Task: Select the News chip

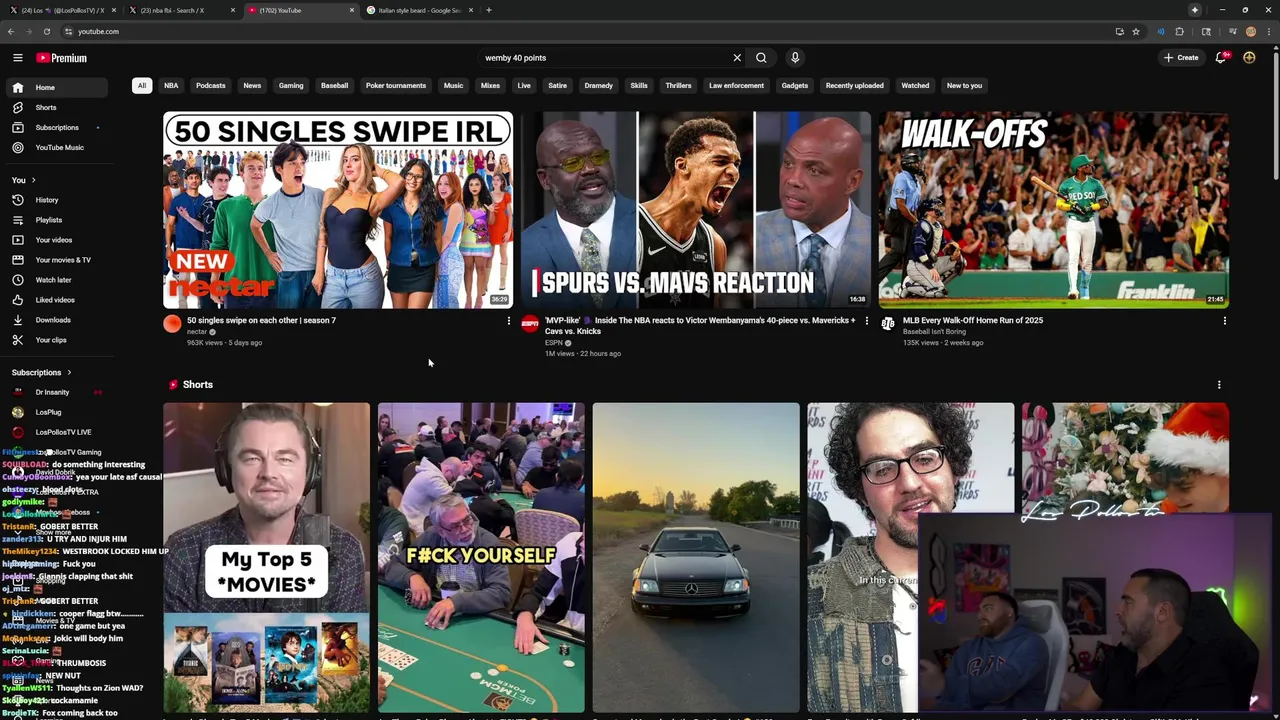Action: click(x=252, y=86)
